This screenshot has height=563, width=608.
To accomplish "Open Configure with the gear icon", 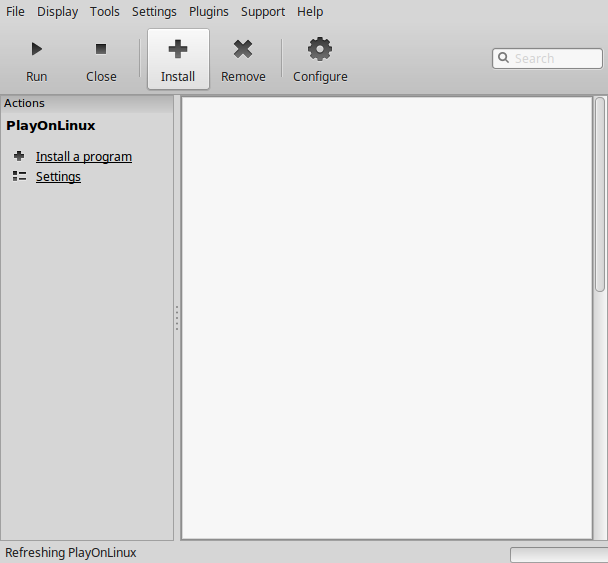I will point(320,49).
